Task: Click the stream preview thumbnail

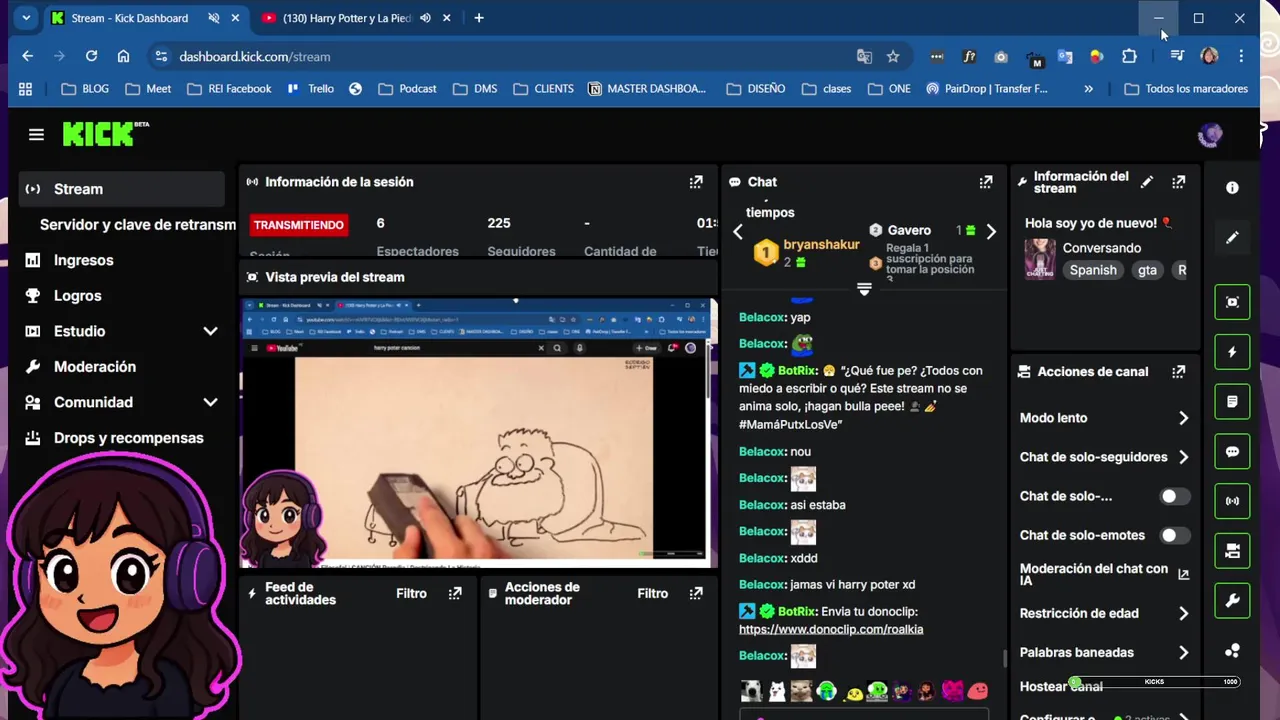Action: [478, 432]
